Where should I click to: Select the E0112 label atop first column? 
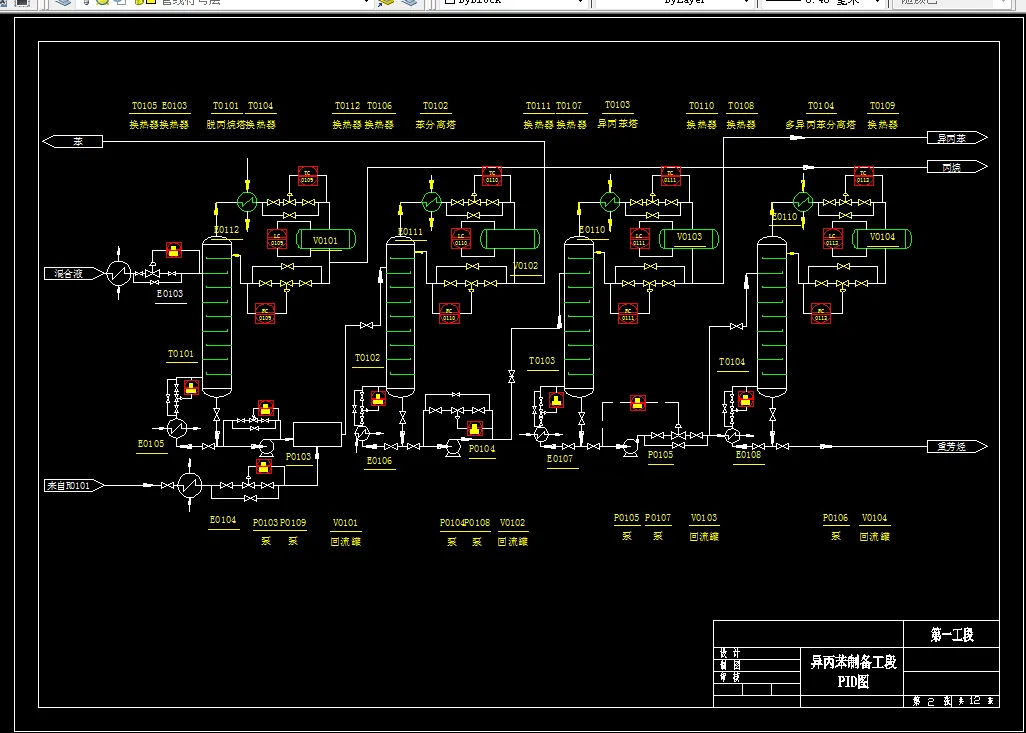pos(227,230)
